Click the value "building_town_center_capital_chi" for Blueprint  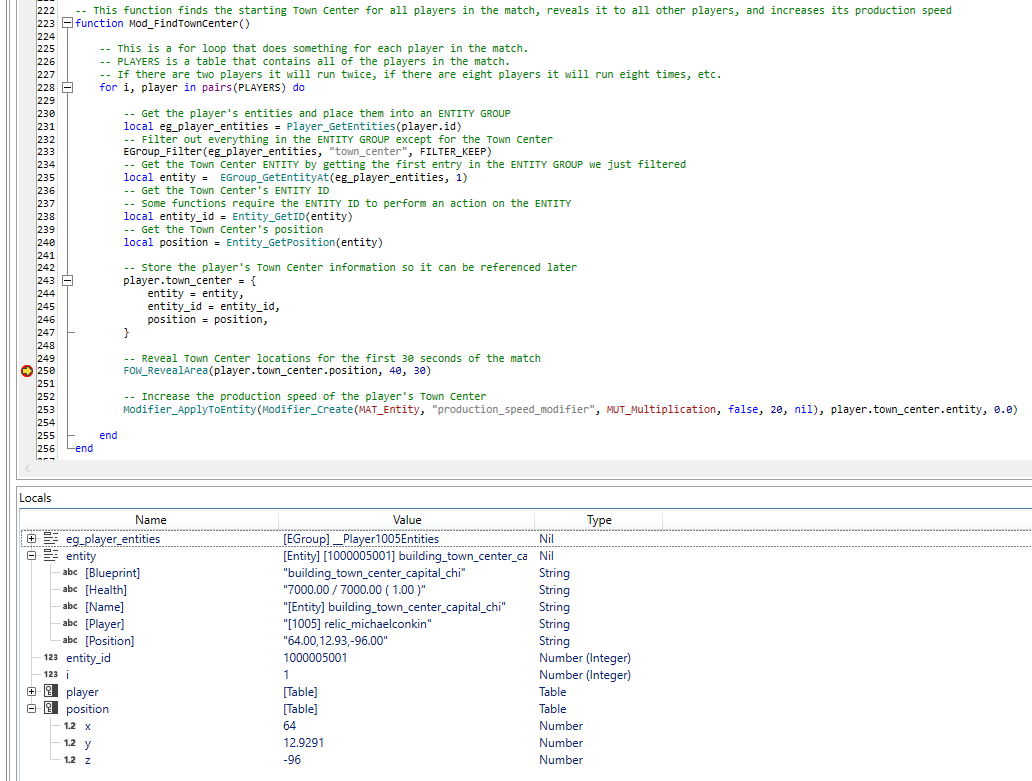click(x=374, y=573)
